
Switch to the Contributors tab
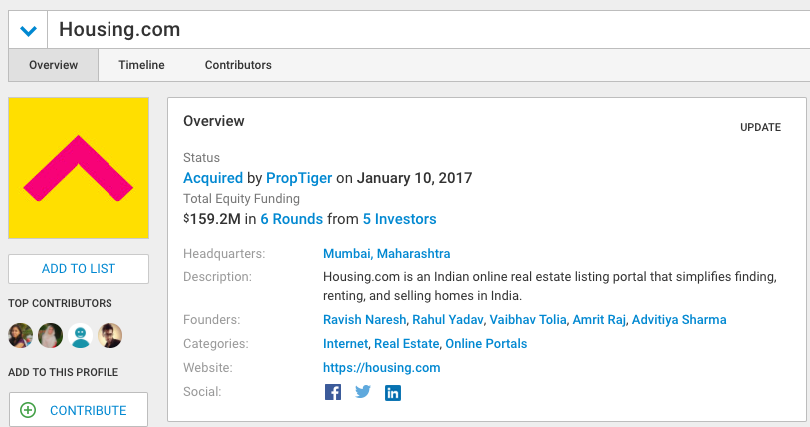coord(238,65)
